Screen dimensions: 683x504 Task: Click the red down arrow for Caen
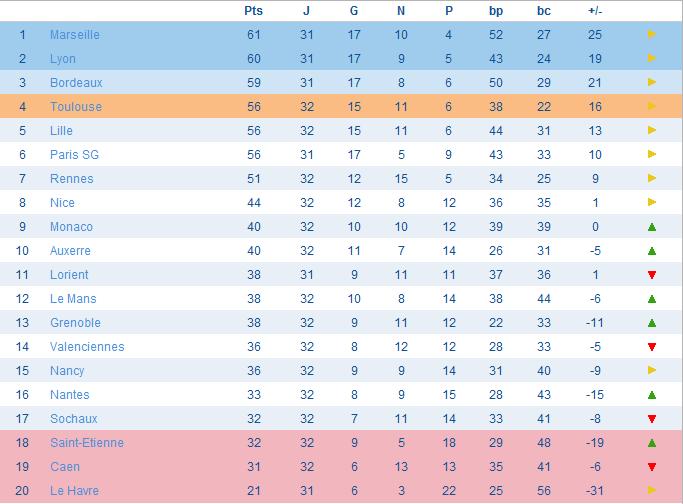pyautogui.click(x=652, y=467)
